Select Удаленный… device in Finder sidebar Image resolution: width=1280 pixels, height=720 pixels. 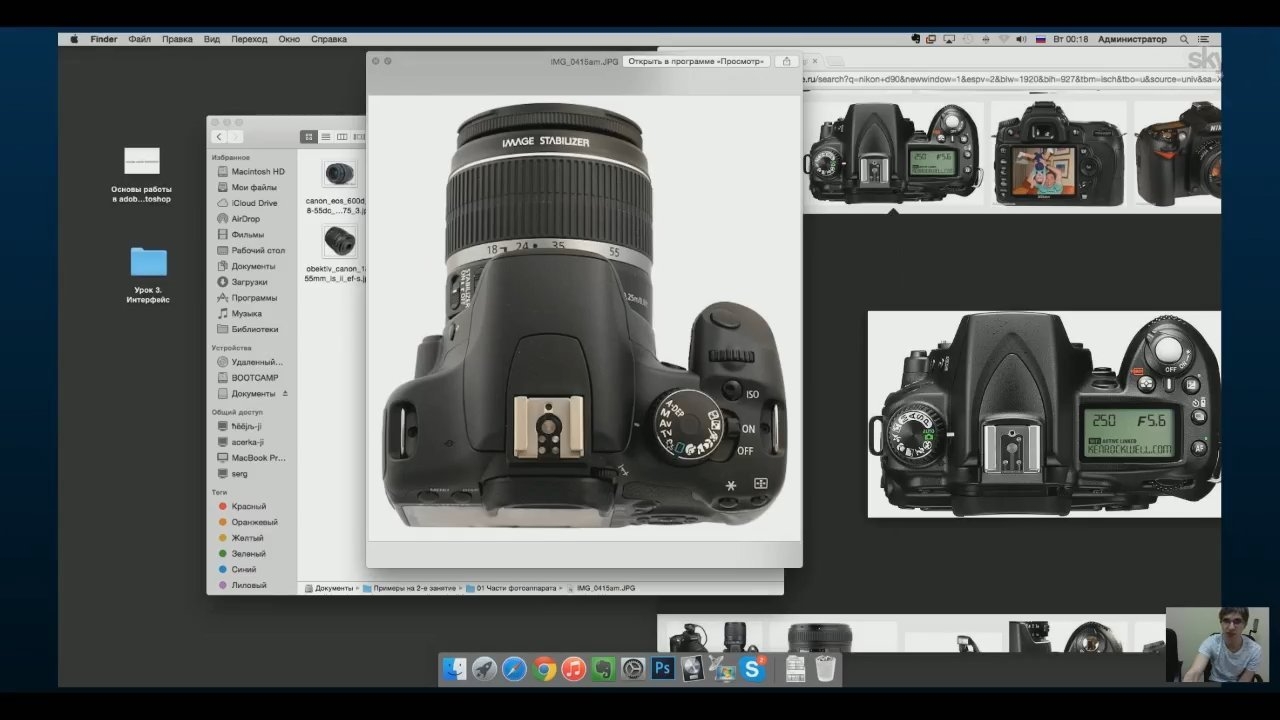click(250, 362)
